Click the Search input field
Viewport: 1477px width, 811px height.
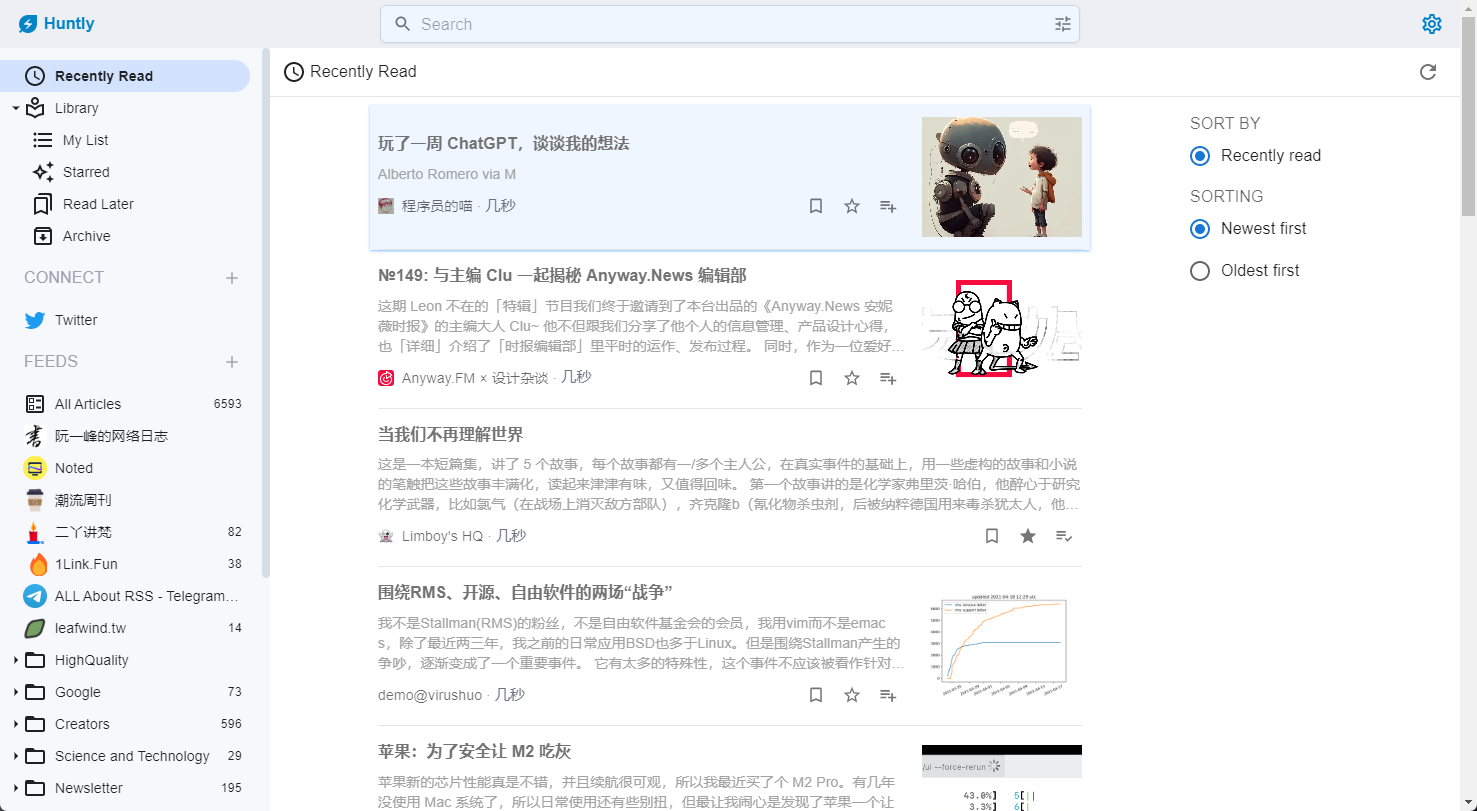[730, 24]
